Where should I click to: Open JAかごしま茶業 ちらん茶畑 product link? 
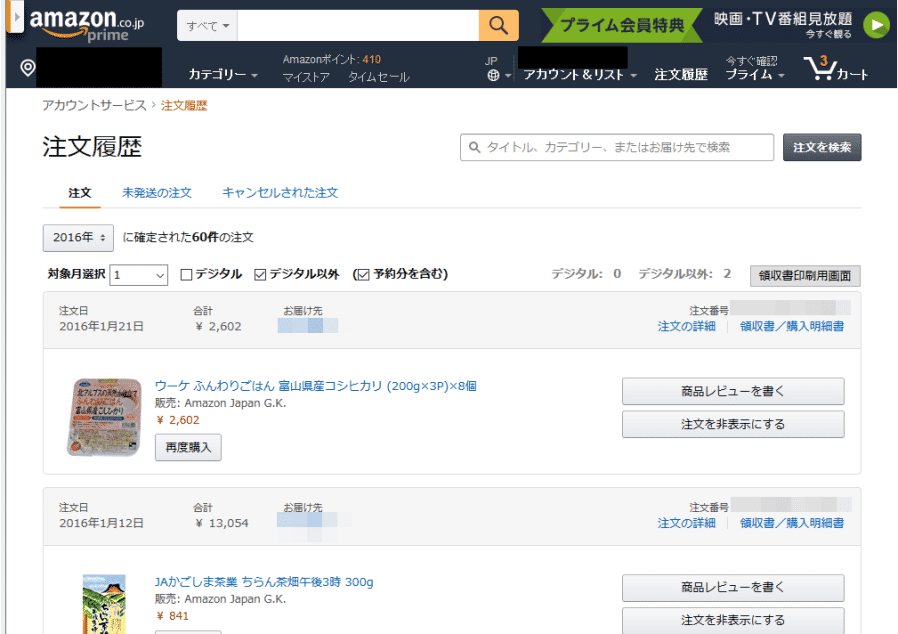coord(264,582)
